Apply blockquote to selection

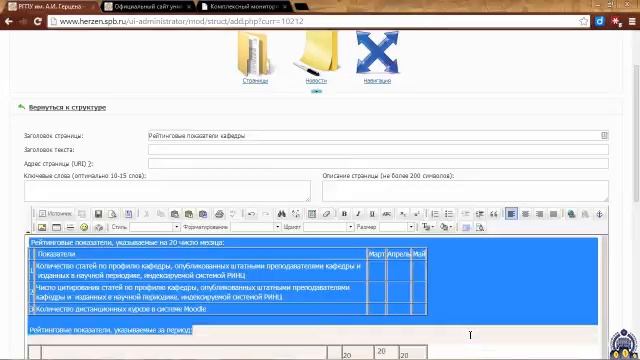pos(493,214)
